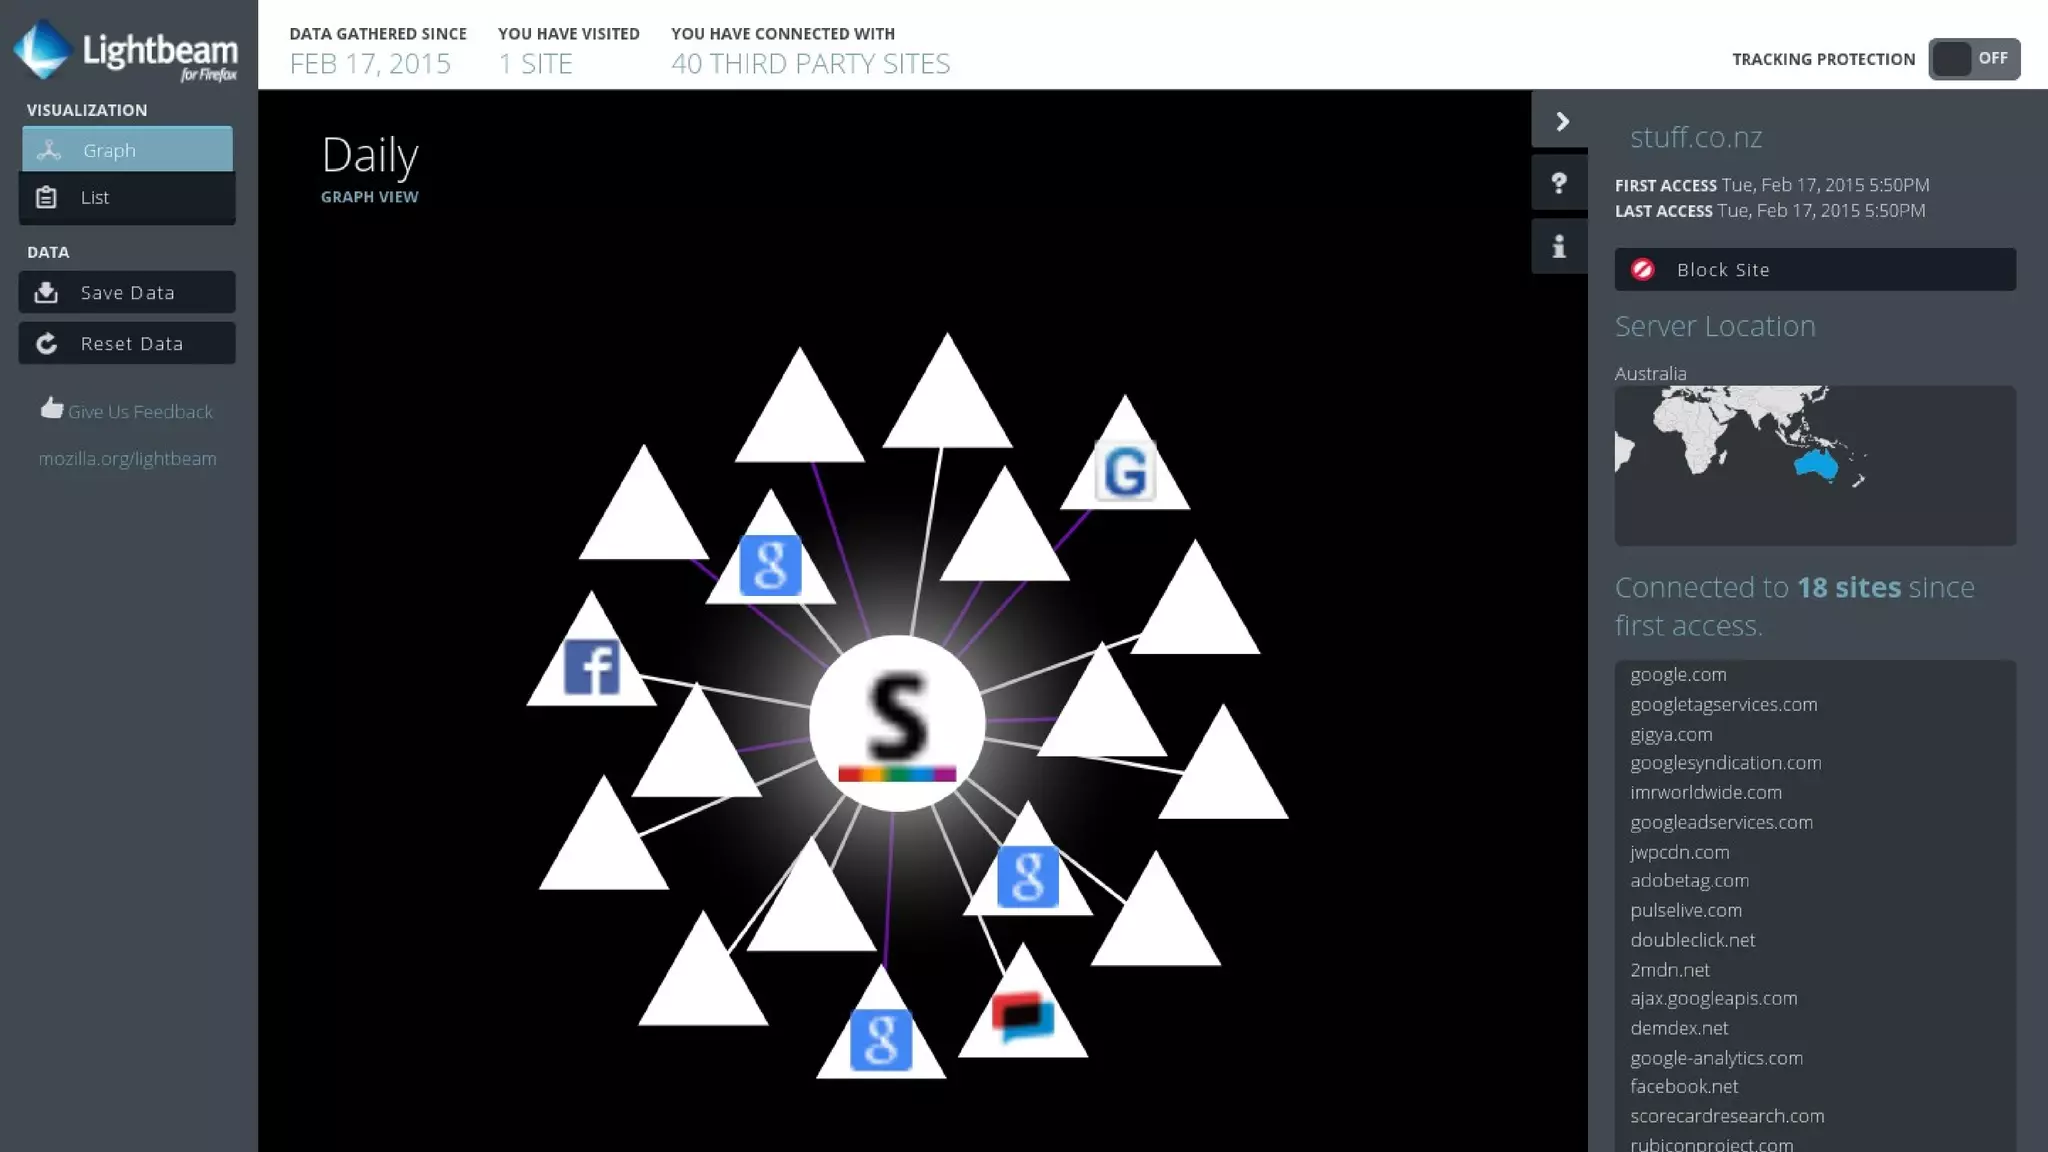Click the thumbs-up feedback icon
This screenshot has height=1152, width=2048.
(x=51, y=408)
